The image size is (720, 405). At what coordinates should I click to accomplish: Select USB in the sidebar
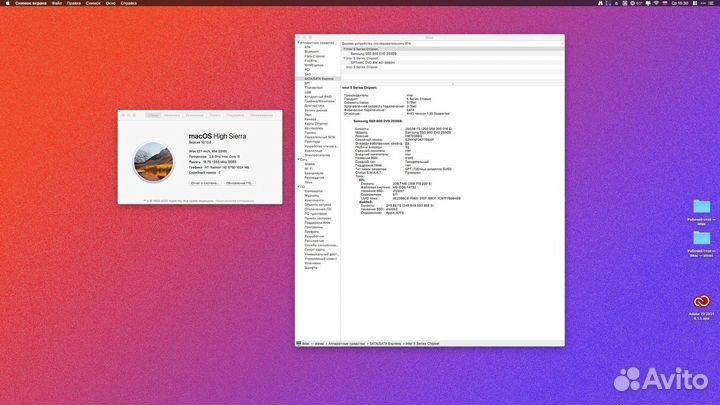coord(307,92)
